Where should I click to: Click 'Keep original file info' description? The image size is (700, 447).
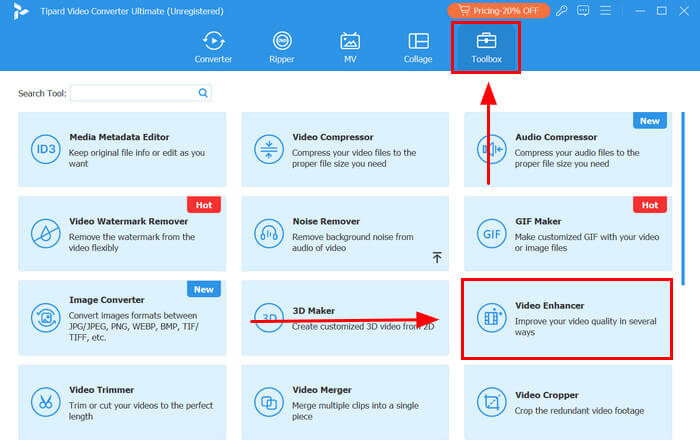pyautogui.click(x=137, y=158)
